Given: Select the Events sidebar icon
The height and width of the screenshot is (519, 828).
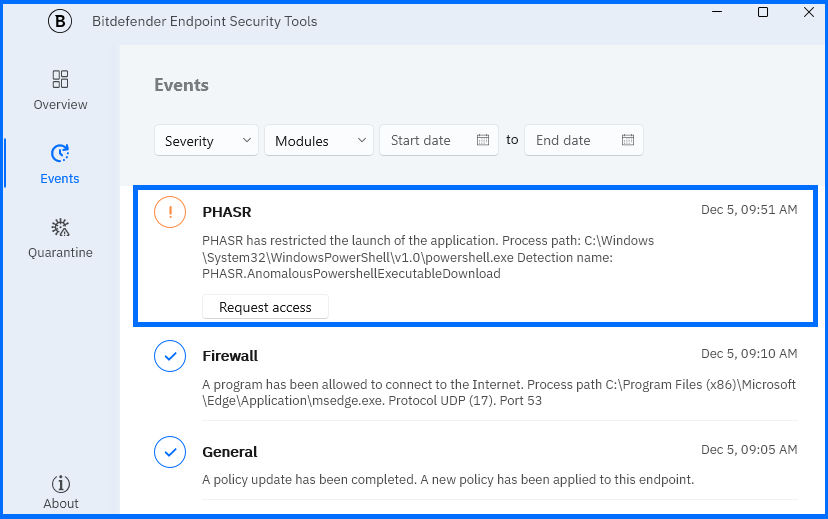Looking at the screenshot, I should coord(60,153).
